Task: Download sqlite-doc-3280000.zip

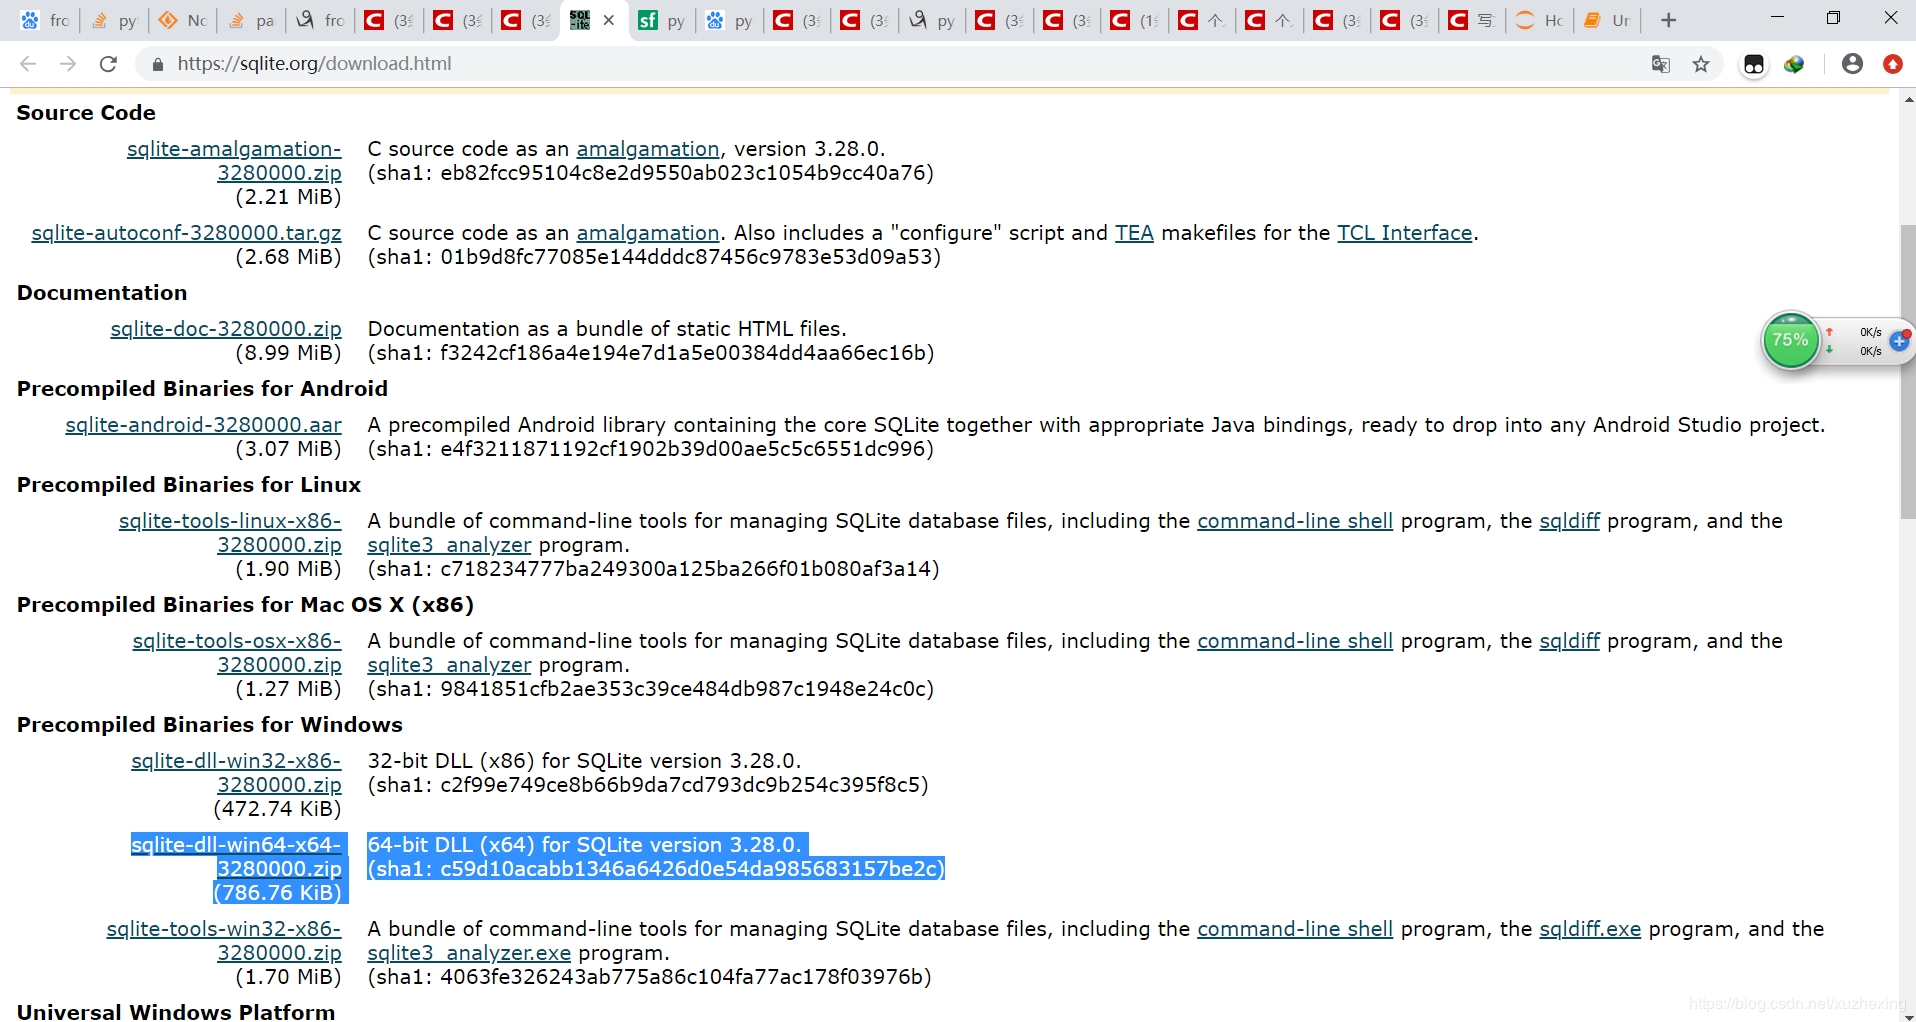Action: tap(226, 329)
